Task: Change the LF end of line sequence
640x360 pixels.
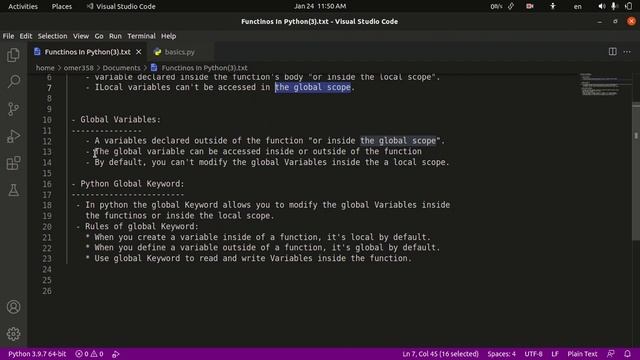Action: 555,354
